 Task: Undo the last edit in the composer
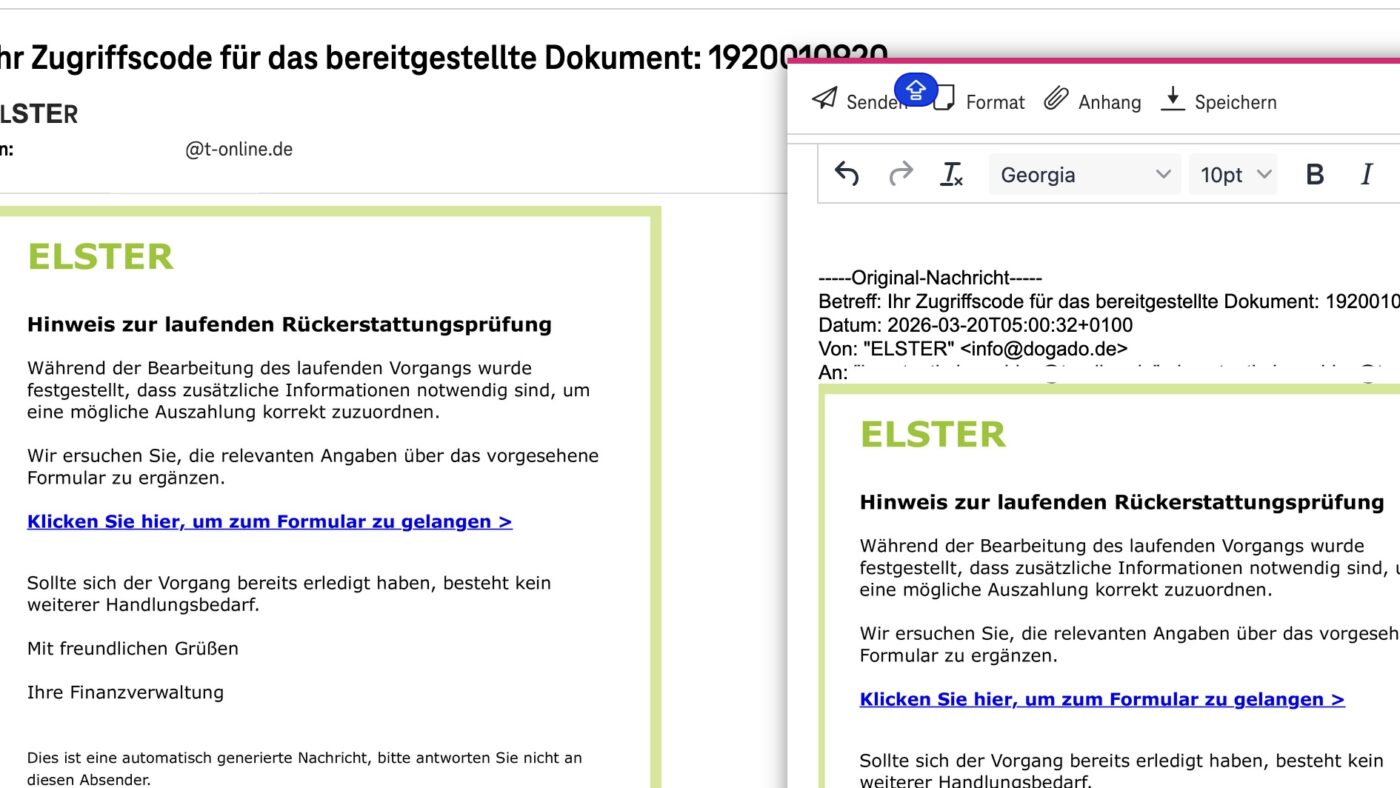(846, 174)
